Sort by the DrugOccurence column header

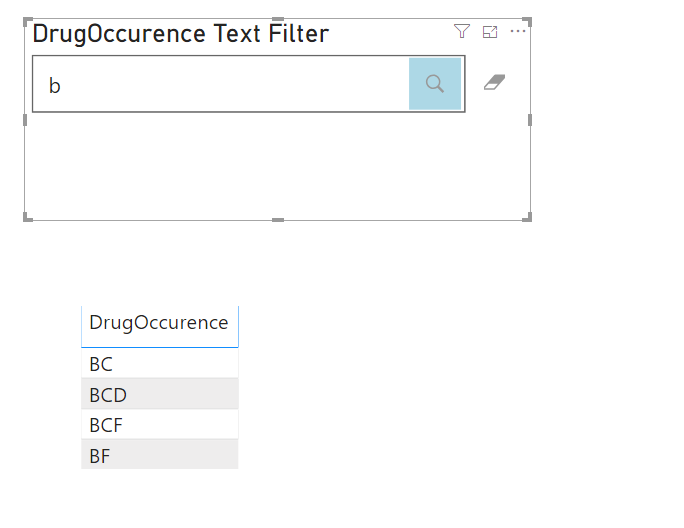159,323
